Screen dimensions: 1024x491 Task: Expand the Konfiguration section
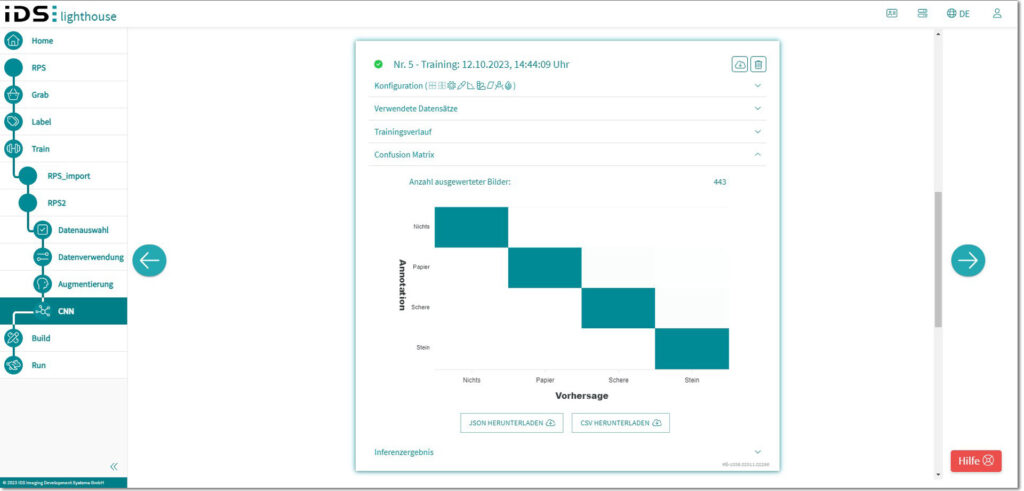[757, 86]
